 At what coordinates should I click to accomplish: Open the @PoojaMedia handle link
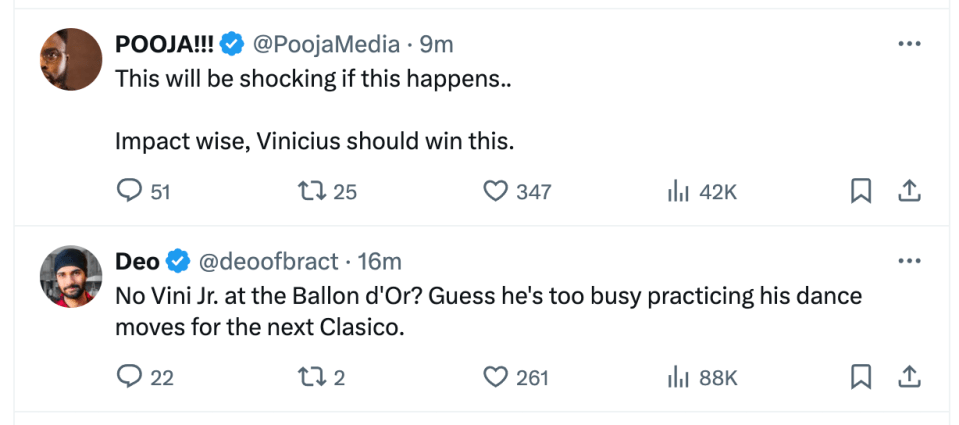click(x=326, y=44)
